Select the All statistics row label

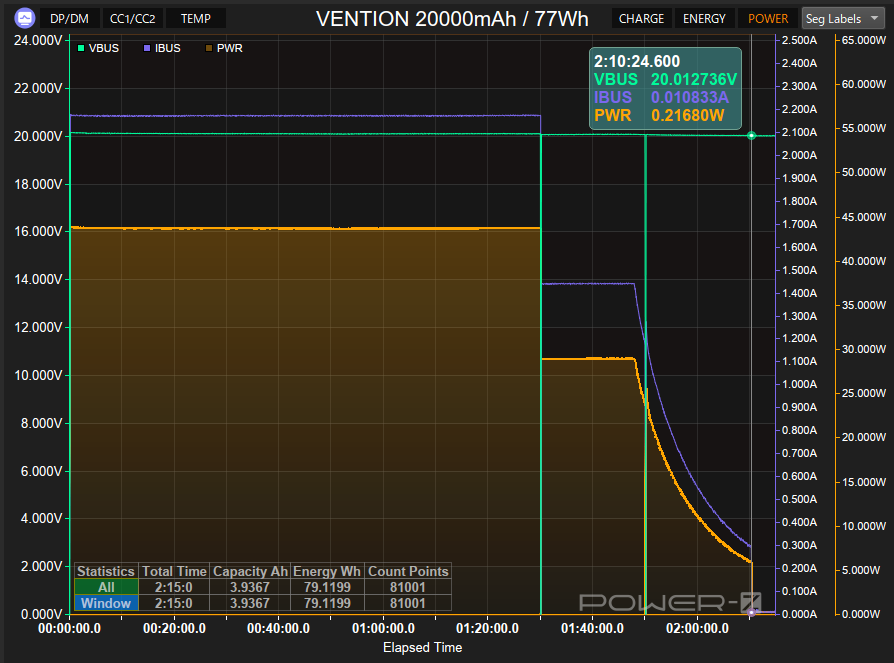pos(106,587)
